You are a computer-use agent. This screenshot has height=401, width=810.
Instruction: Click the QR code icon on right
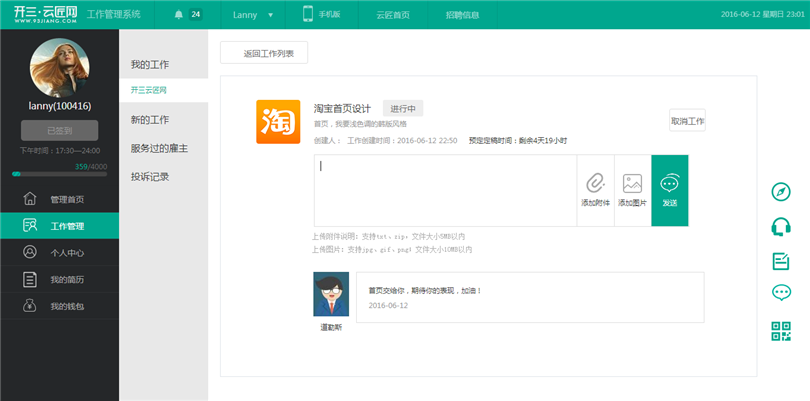pyautogui.click(x=781, y=331)
